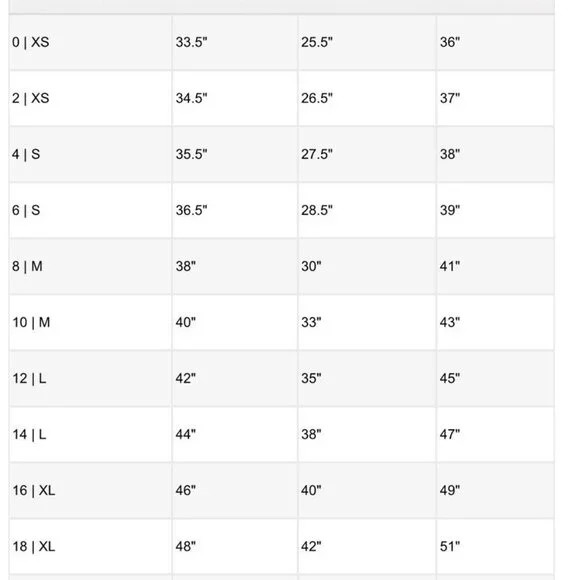
Task: Select the 36.5" measurement cell
Action: tap(235, 210)
